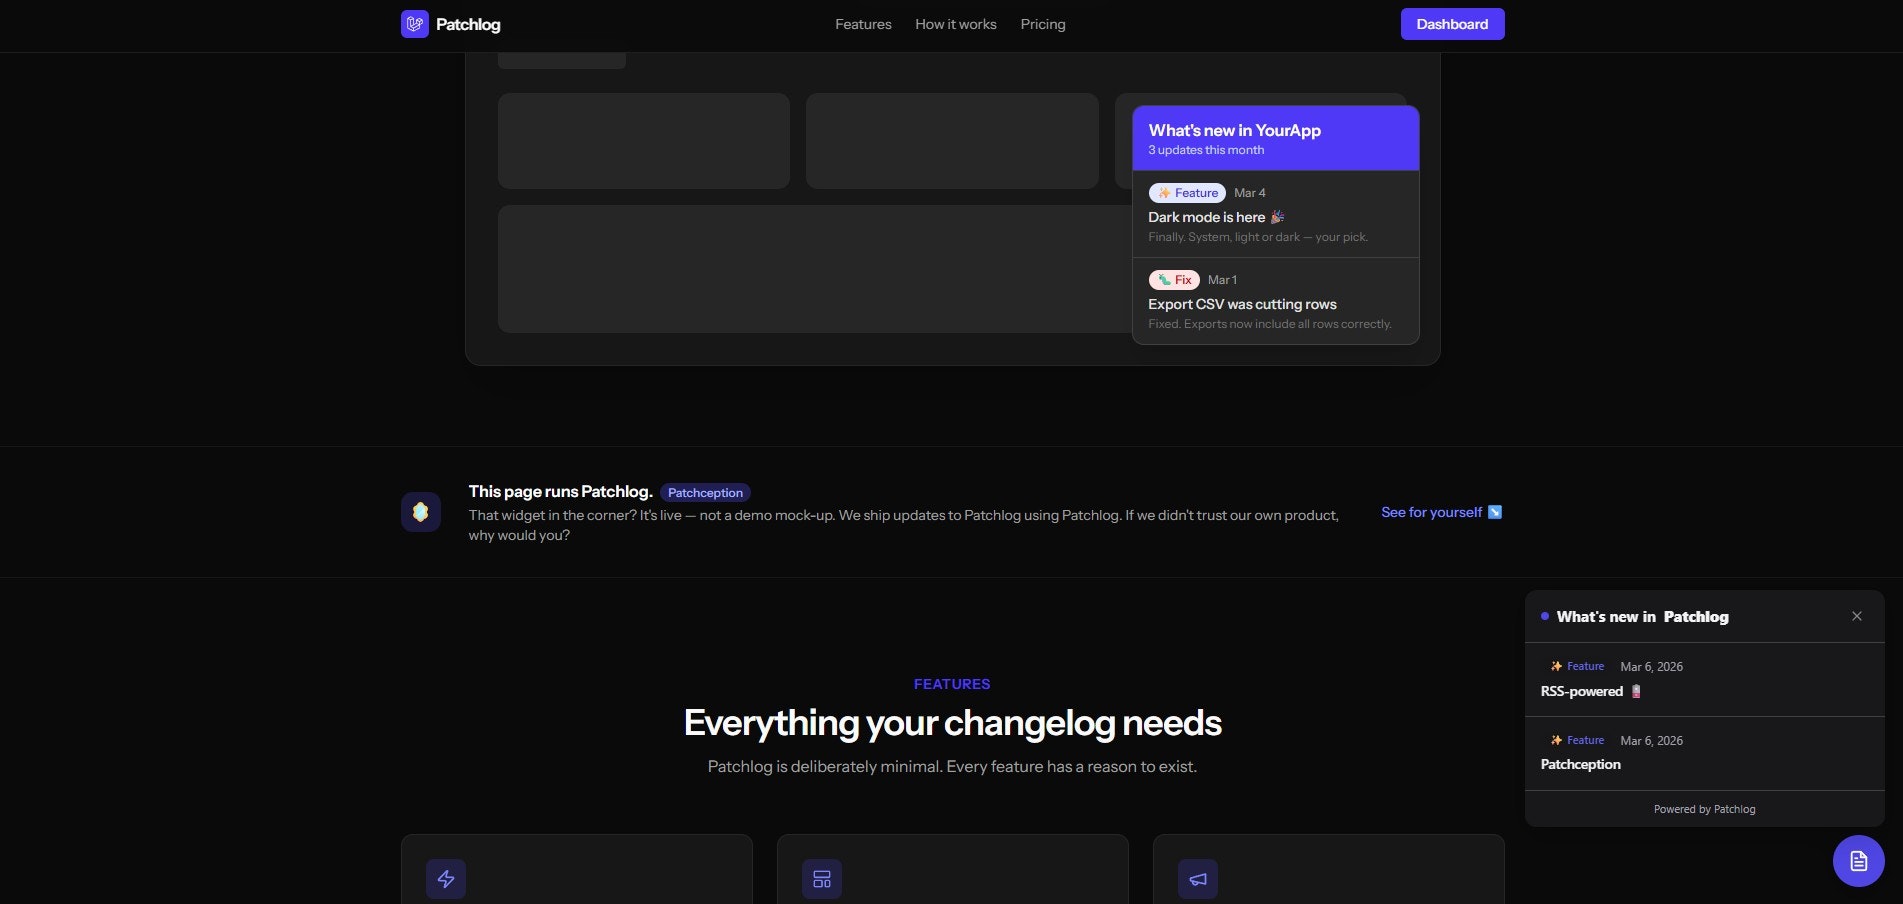Open the floating changelog widget launcher

1857,860
